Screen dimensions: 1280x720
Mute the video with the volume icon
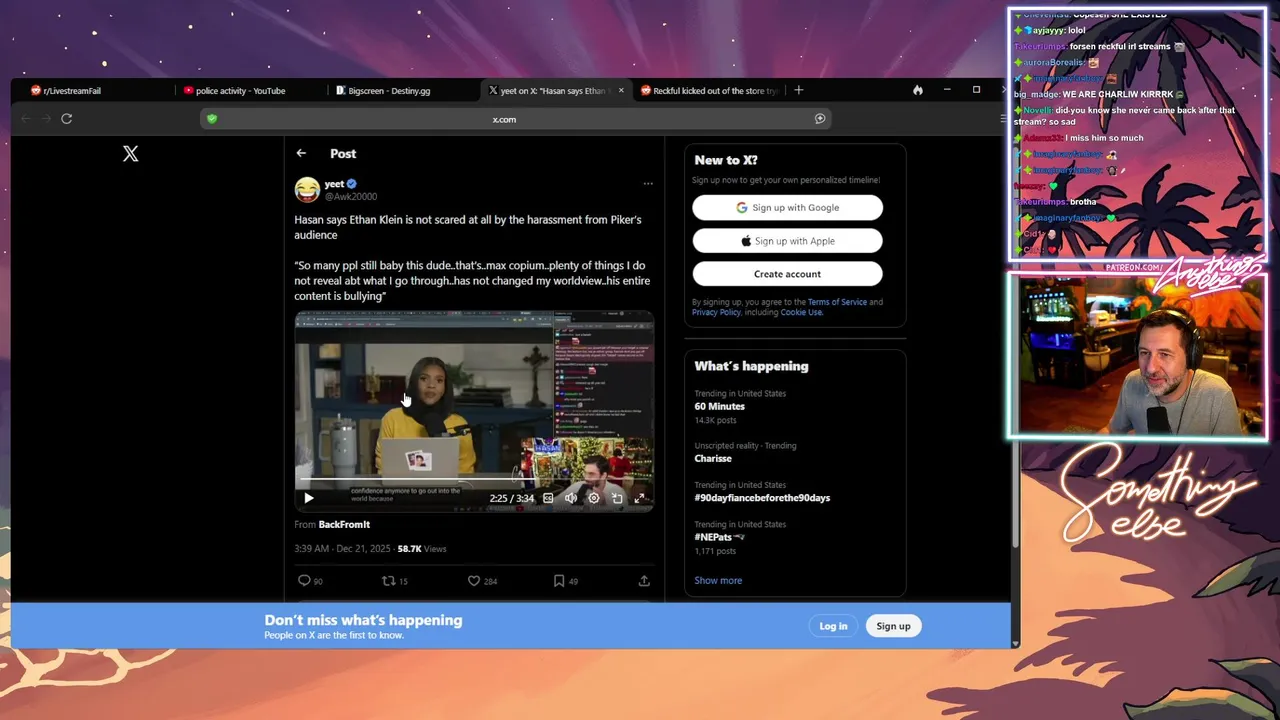click(x=571, y=498)
